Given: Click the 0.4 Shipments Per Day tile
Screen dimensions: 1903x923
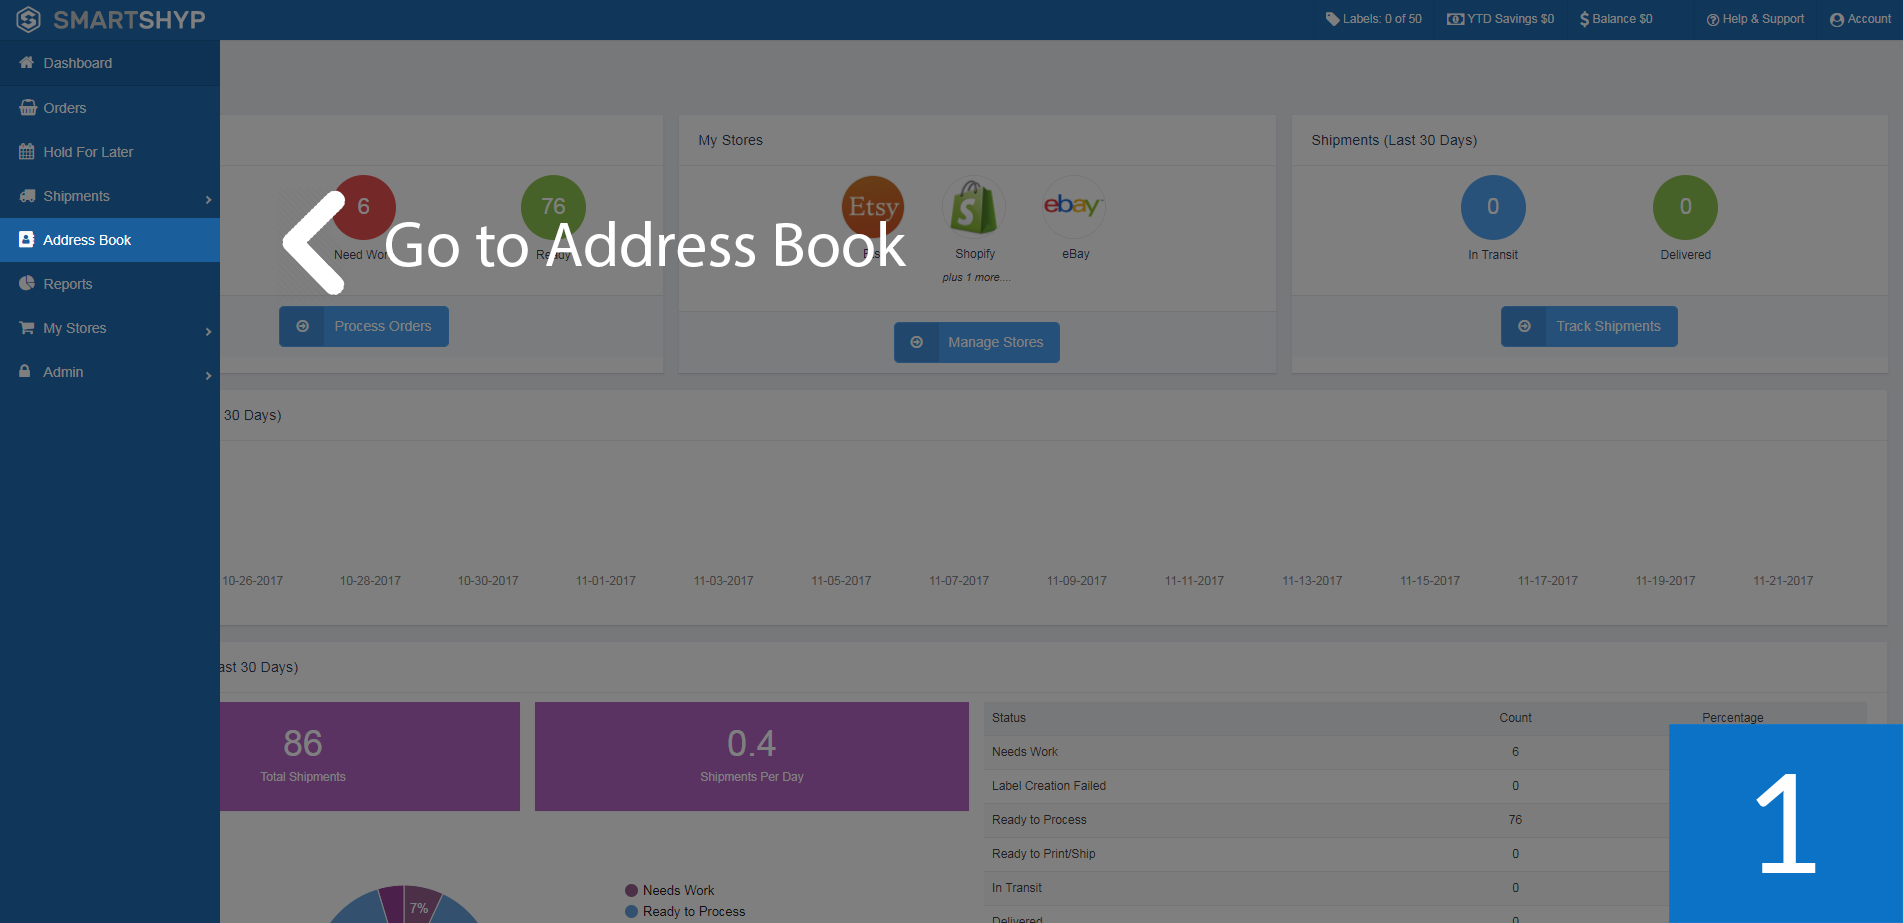Looking at the screenshot, I should point(752,756).
